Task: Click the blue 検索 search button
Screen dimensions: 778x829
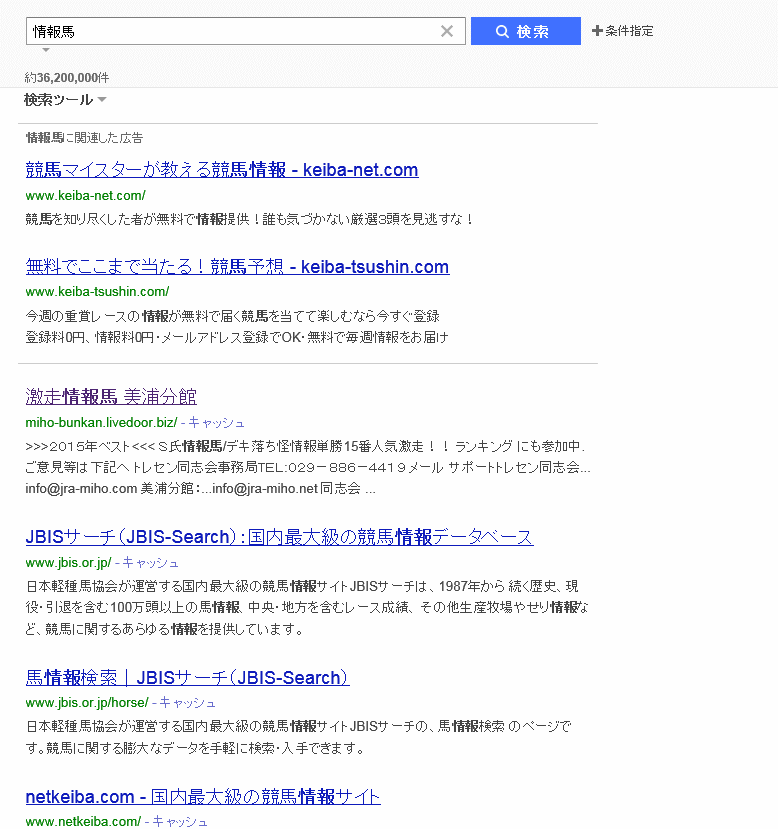Action: pyautogui.click(x=525, y=31)
